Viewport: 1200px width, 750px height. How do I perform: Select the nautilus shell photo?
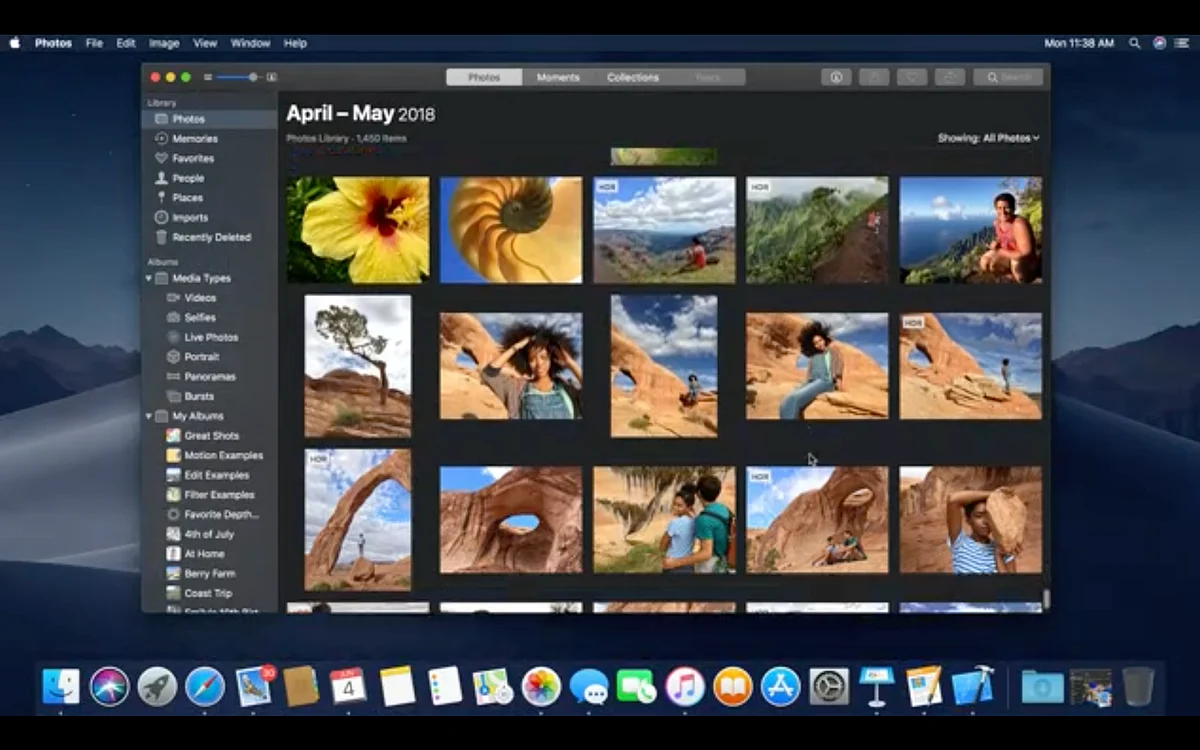coord(511,230)
